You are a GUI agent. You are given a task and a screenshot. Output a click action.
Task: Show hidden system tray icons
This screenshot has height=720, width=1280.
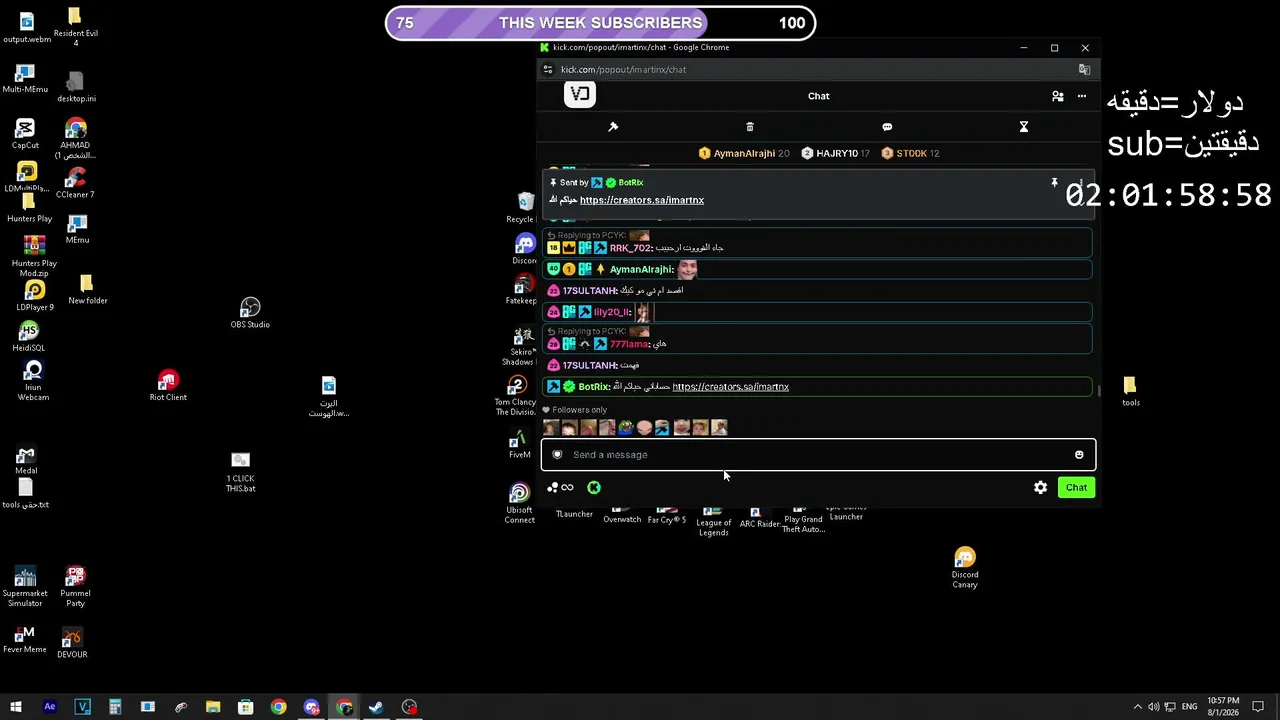1137,707
